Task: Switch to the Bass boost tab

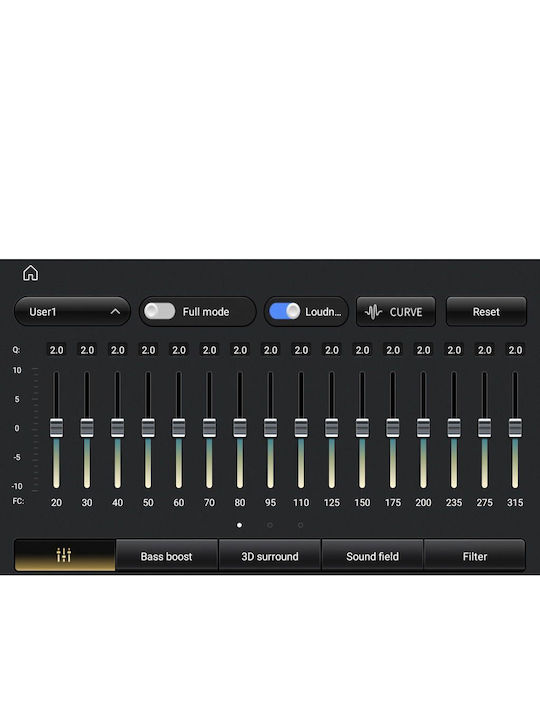Action: pyautogui.click(x=167, y=556)
